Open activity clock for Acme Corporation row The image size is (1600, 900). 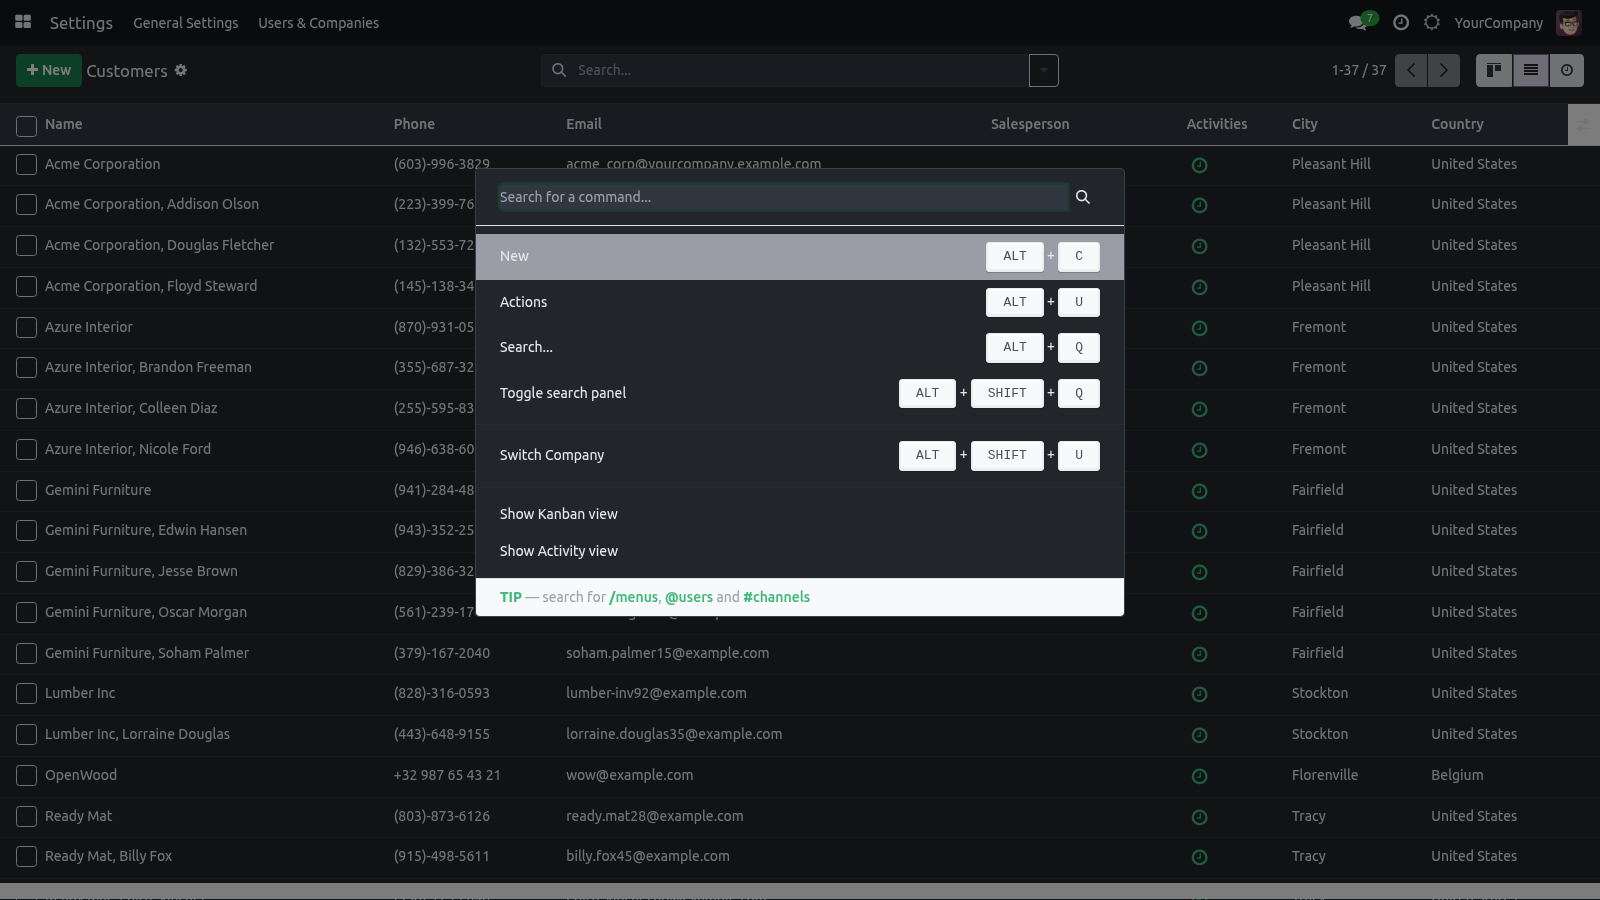click(1200, 165)
